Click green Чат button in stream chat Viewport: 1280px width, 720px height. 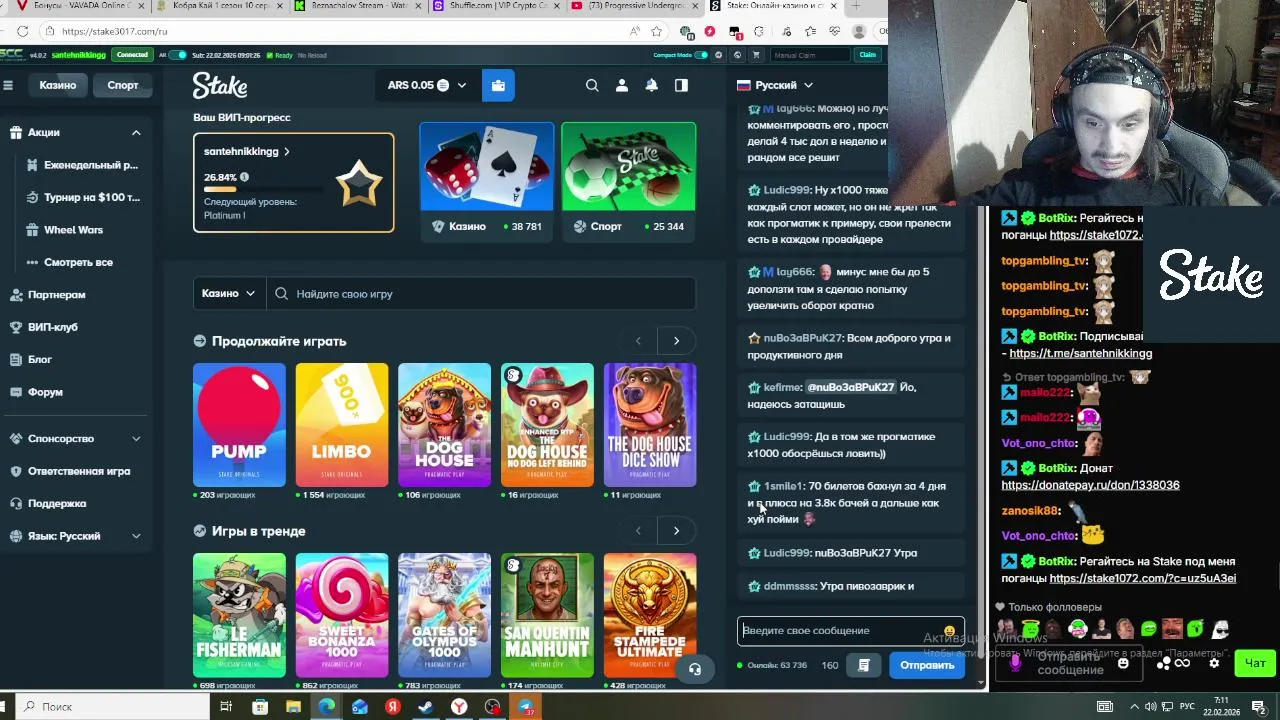1255,663
